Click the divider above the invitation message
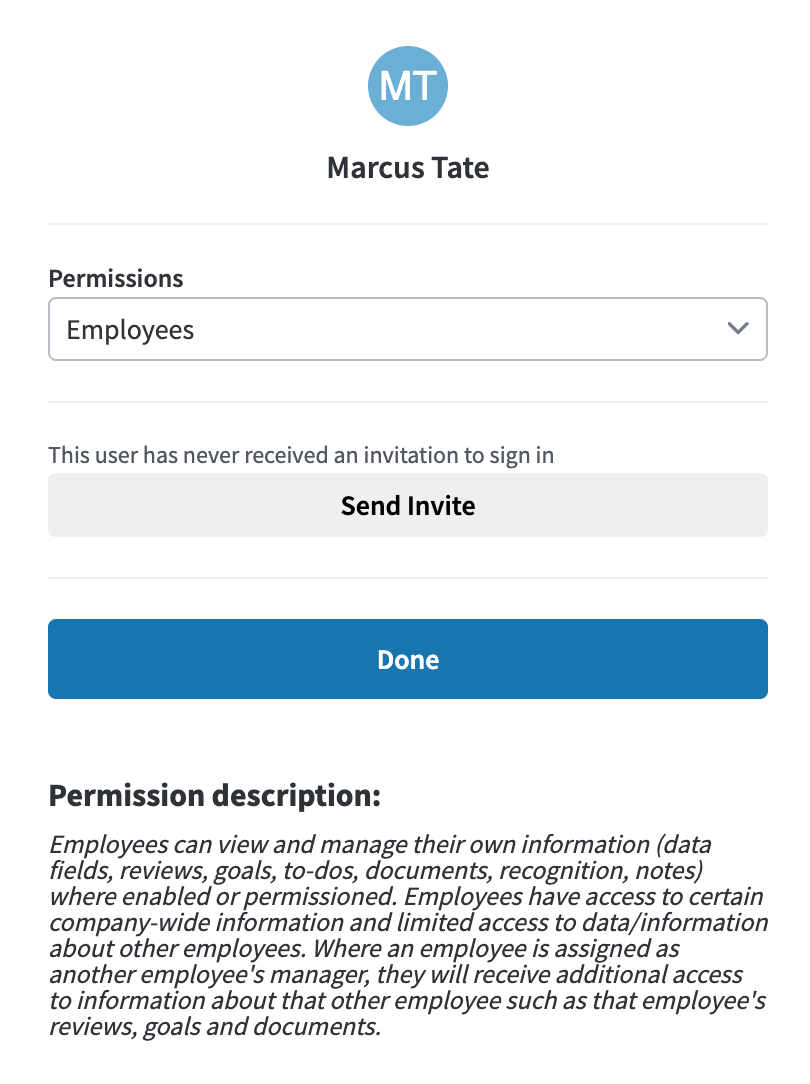This screenshot has width=810, height=1084. coord(408,402)
